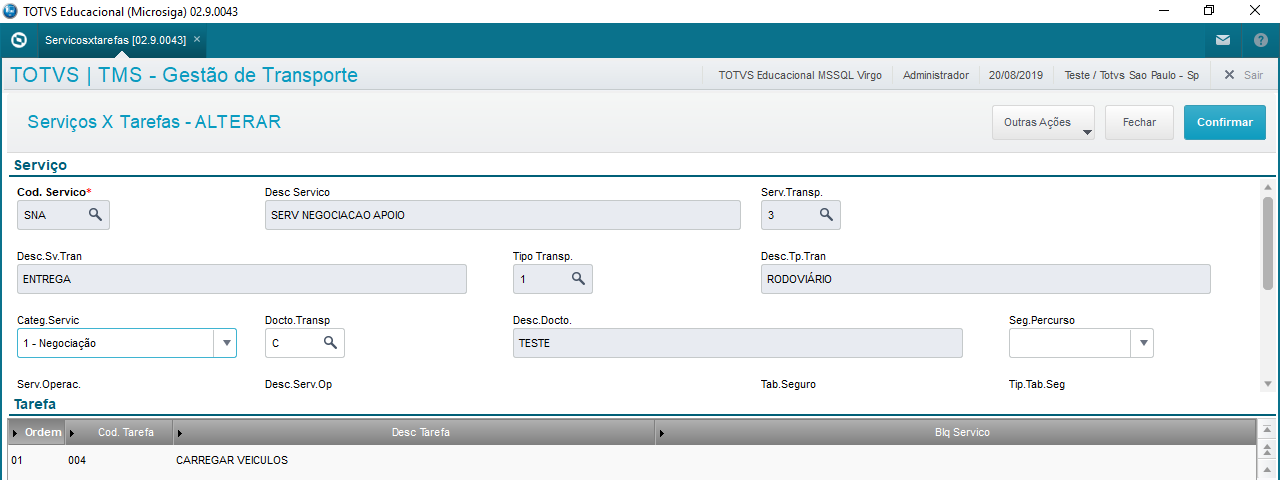Switch to the Servicosxtarefas [02.9.0043] tab

(x=115, y=40)
